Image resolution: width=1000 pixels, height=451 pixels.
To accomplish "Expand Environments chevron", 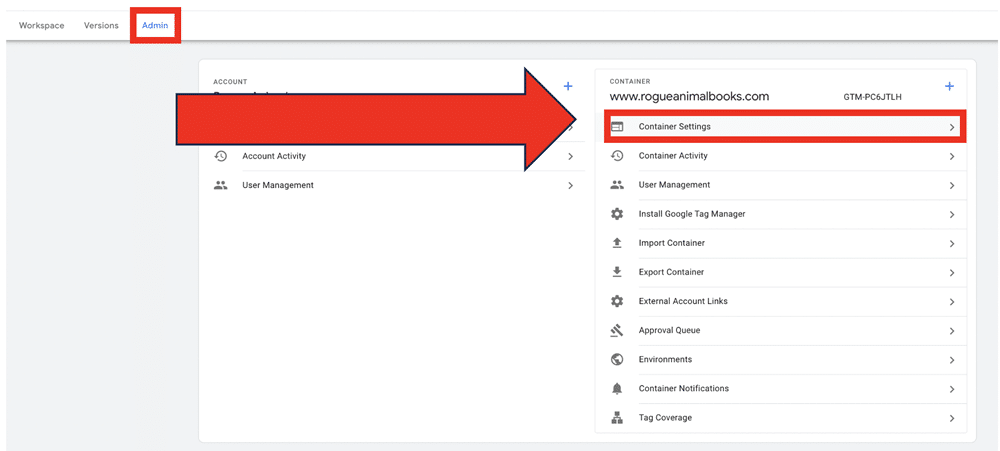I will click(x=952, y=360).
